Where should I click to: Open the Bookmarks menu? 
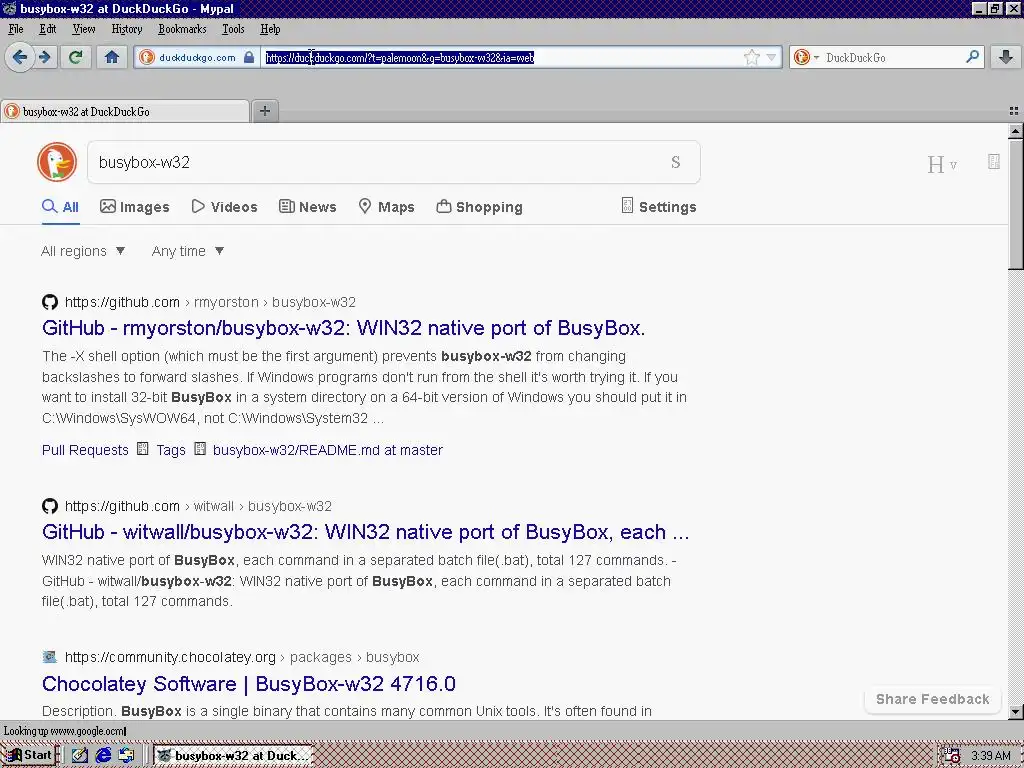(x=182, y=29)
